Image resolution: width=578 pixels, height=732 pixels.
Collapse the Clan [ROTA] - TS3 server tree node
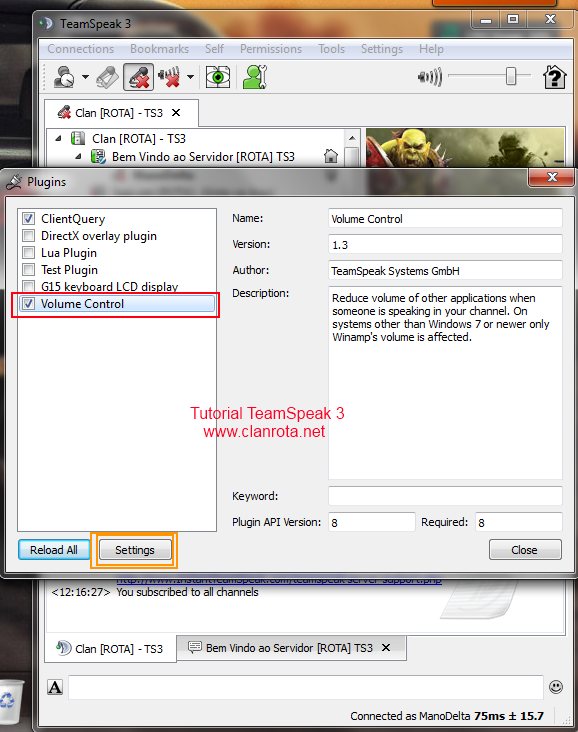[x=59, y=138]
